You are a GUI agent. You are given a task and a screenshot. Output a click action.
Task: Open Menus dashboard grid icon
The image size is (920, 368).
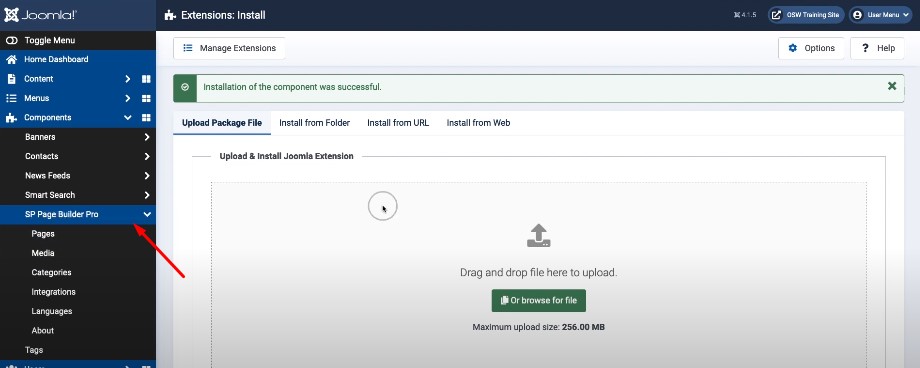[146, 98]
